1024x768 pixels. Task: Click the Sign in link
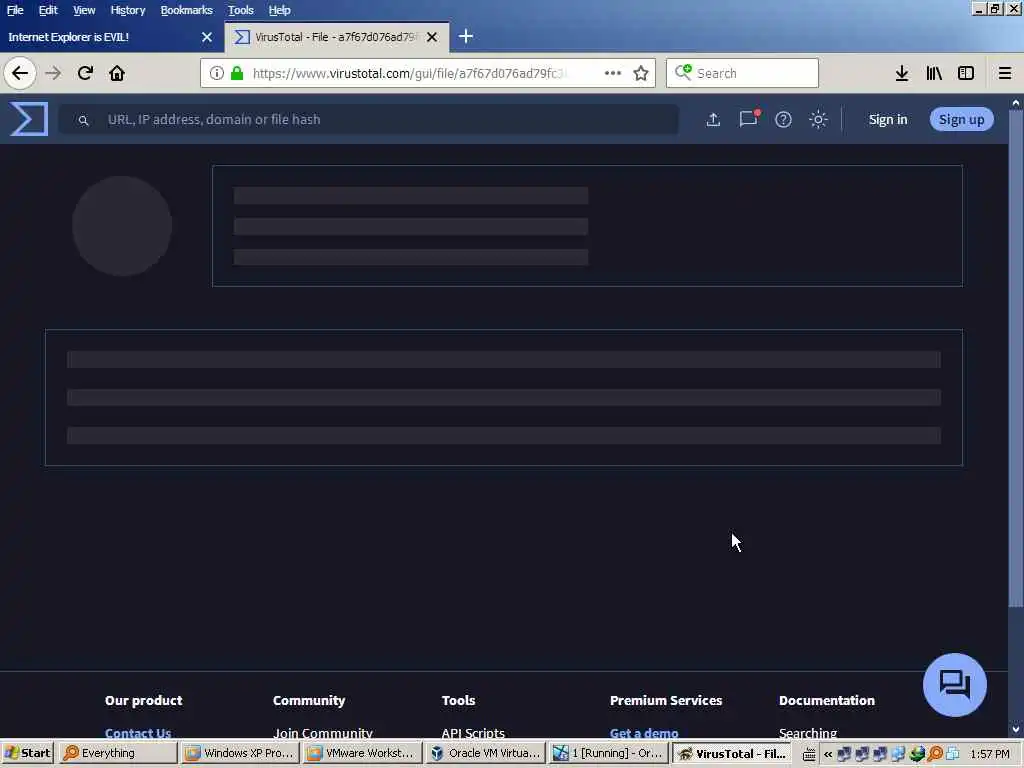click(888, 120)
